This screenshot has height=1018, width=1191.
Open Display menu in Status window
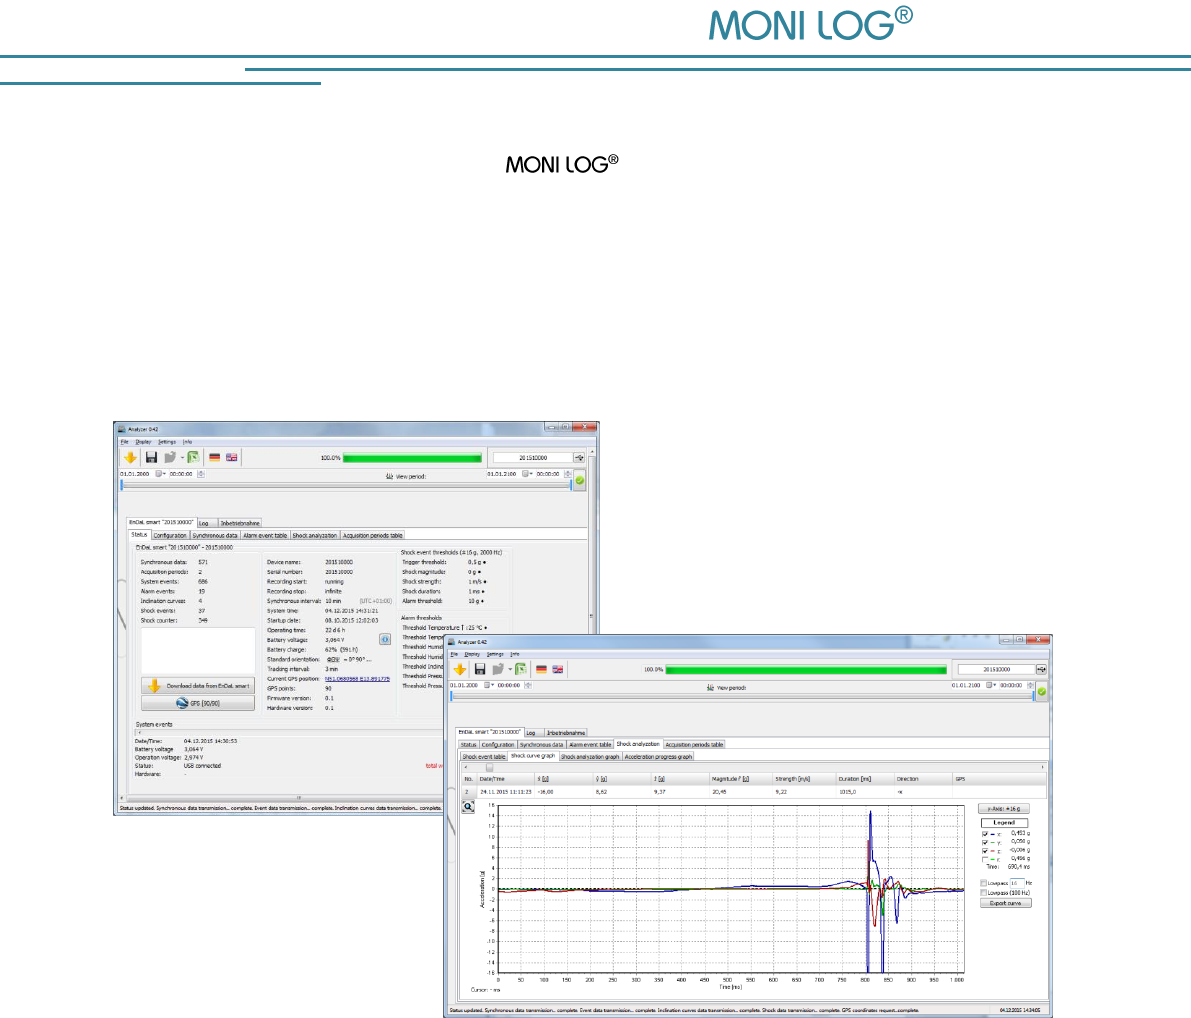144,441
